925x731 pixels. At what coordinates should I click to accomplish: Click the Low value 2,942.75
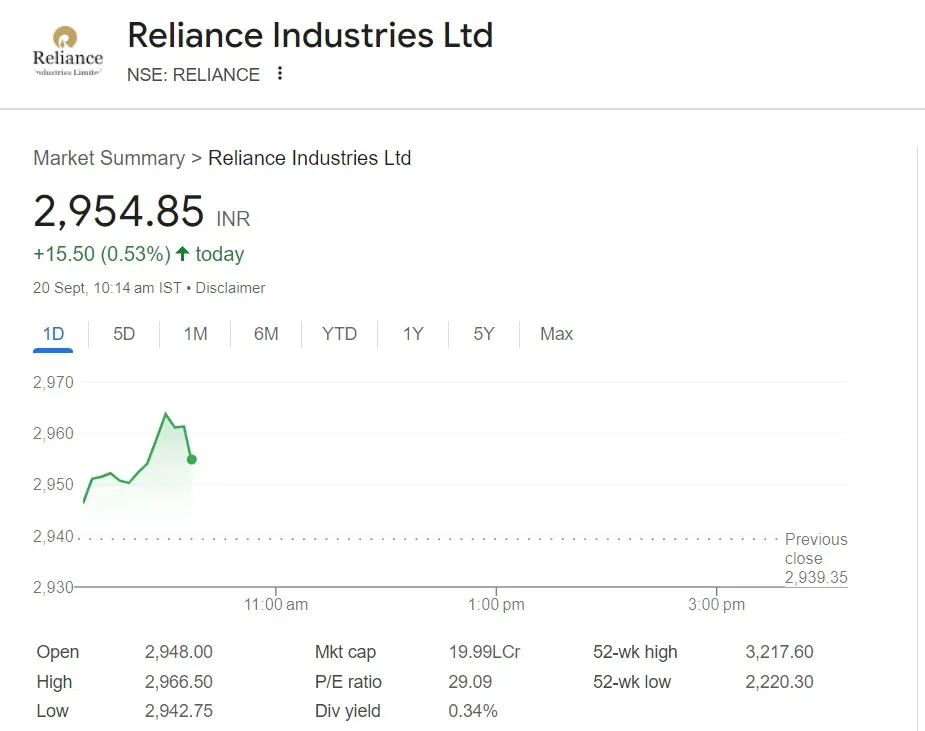point(179,711)
